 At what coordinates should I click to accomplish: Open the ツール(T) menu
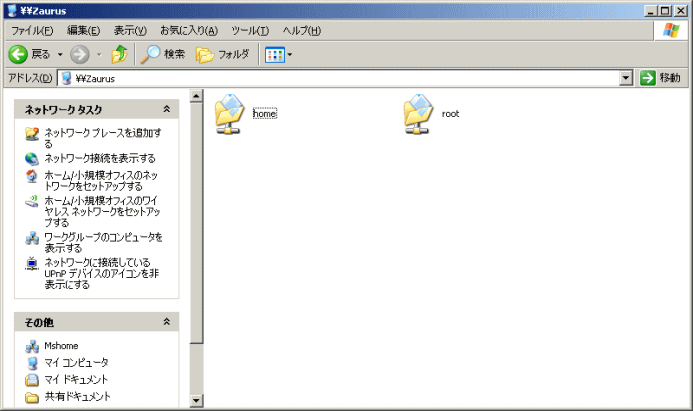(250, 30)
